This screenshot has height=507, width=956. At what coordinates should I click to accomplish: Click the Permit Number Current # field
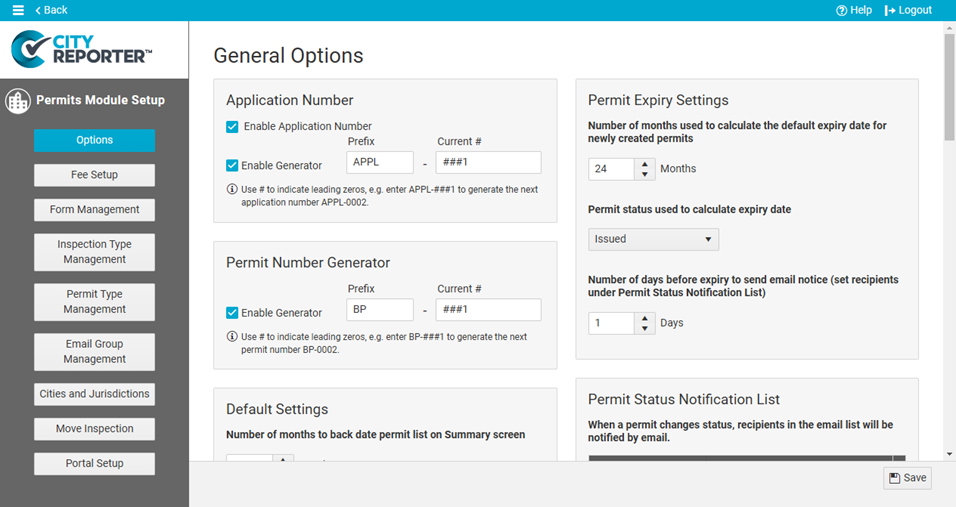pos(488,310)
